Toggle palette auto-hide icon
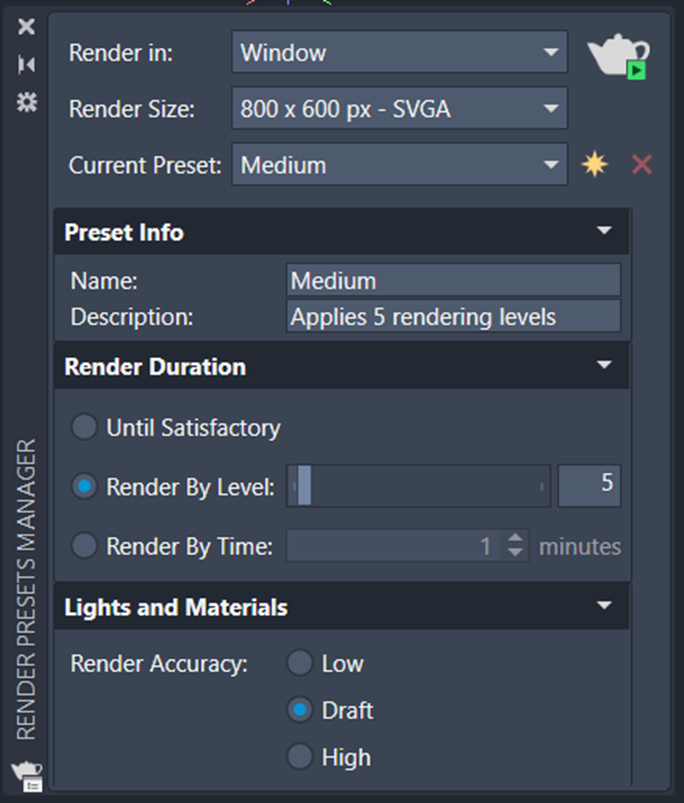684x803 pixels. [x=26, y=65]
